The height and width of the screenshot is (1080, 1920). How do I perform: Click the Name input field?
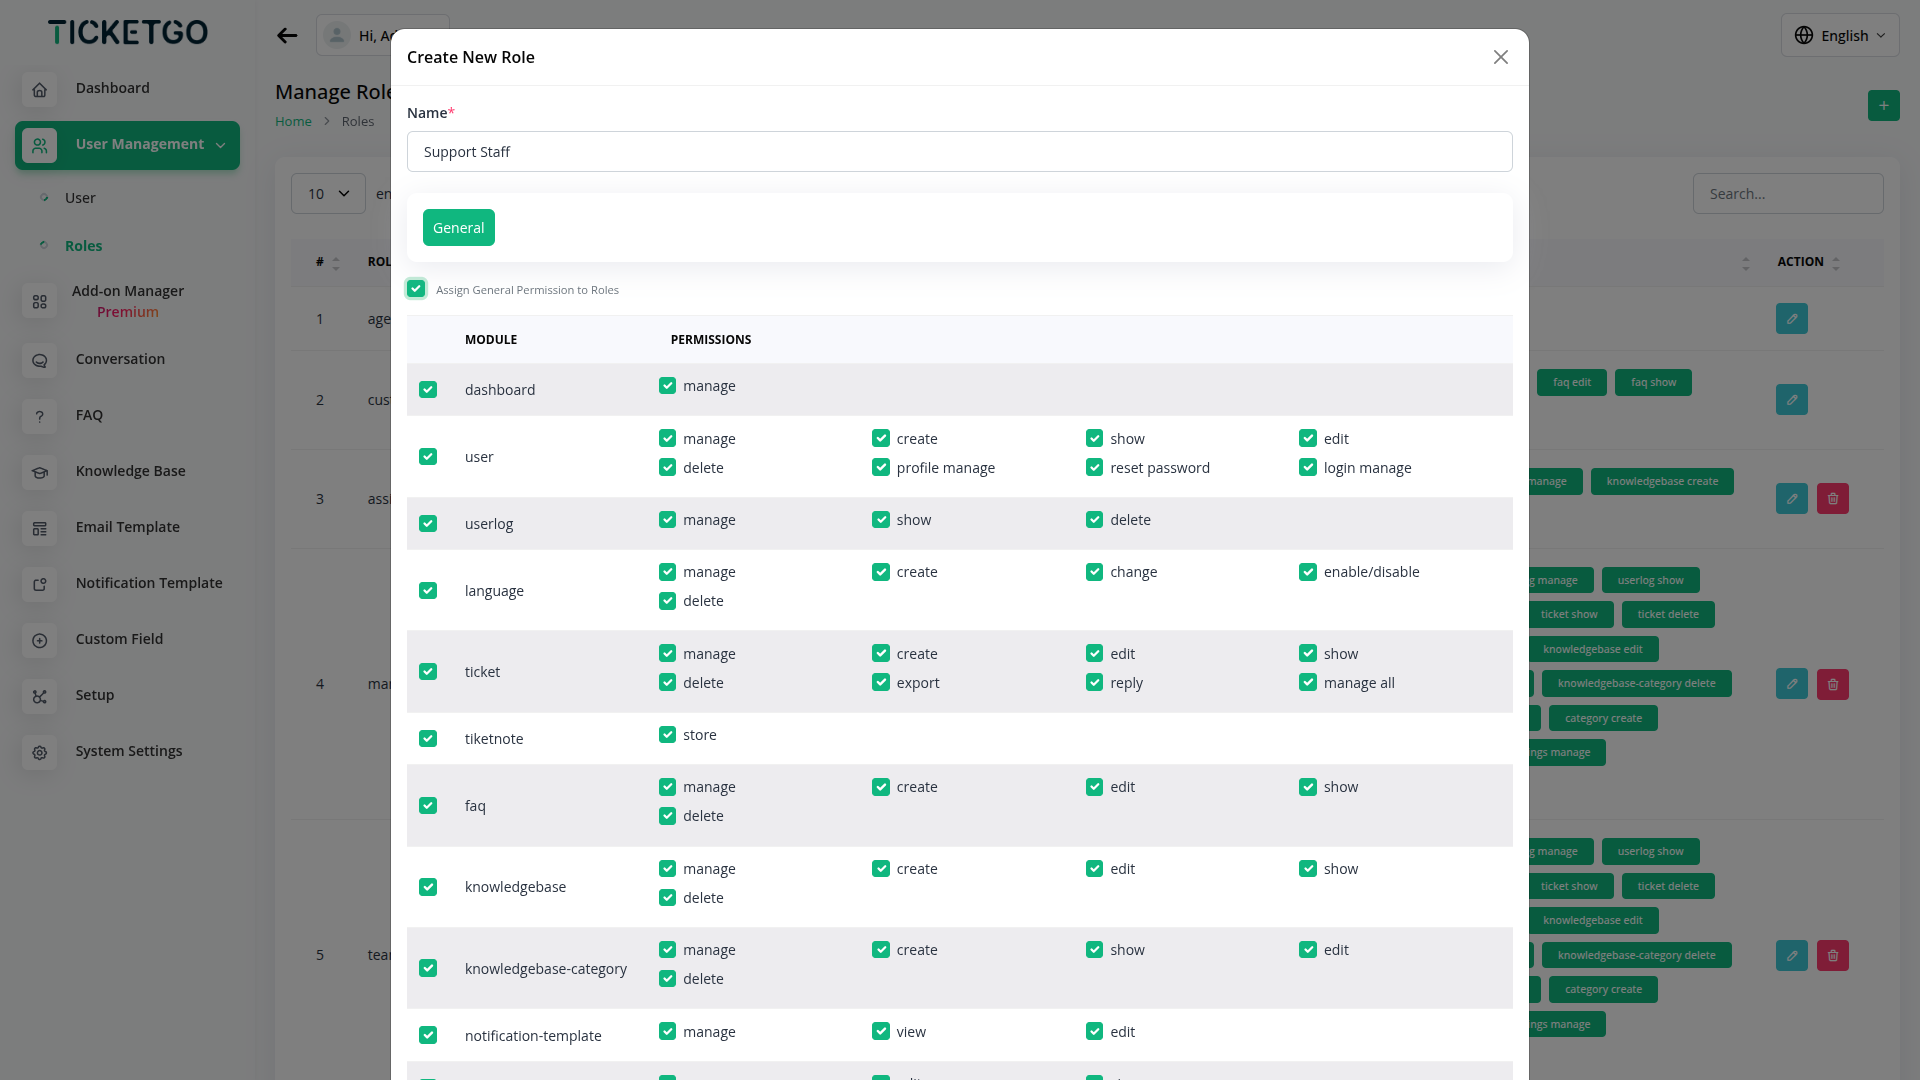click(x=959, y=152)
